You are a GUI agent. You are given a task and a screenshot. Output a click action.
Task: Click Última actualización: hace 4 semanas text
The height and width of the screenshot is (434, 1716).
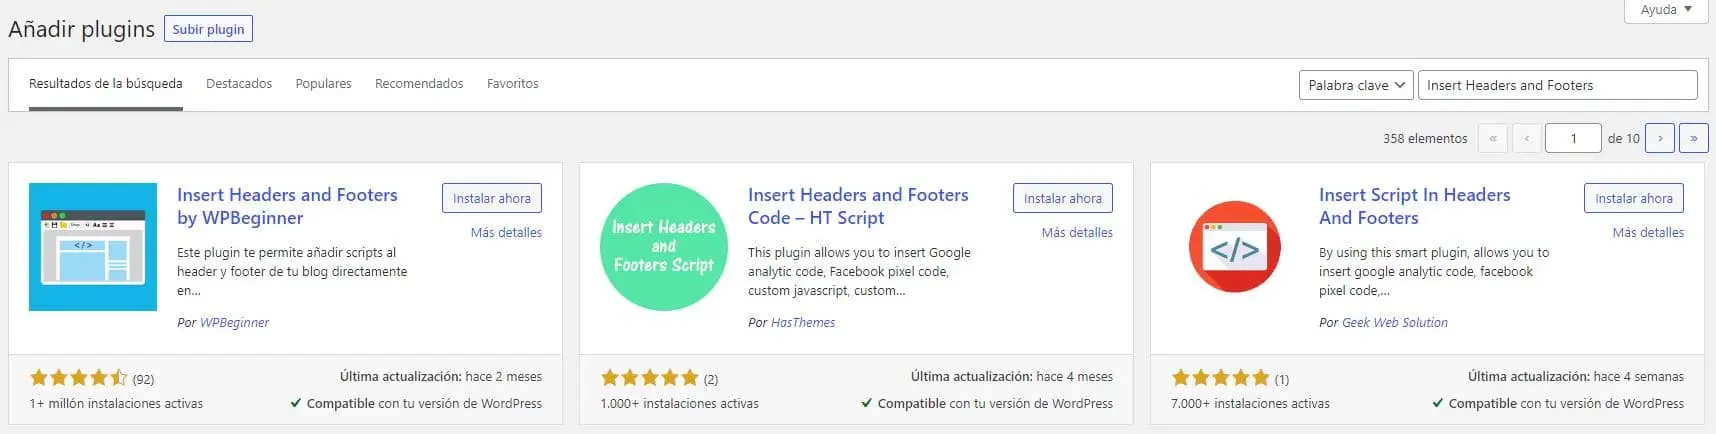pyautogui.click(x=1576, y=377)
